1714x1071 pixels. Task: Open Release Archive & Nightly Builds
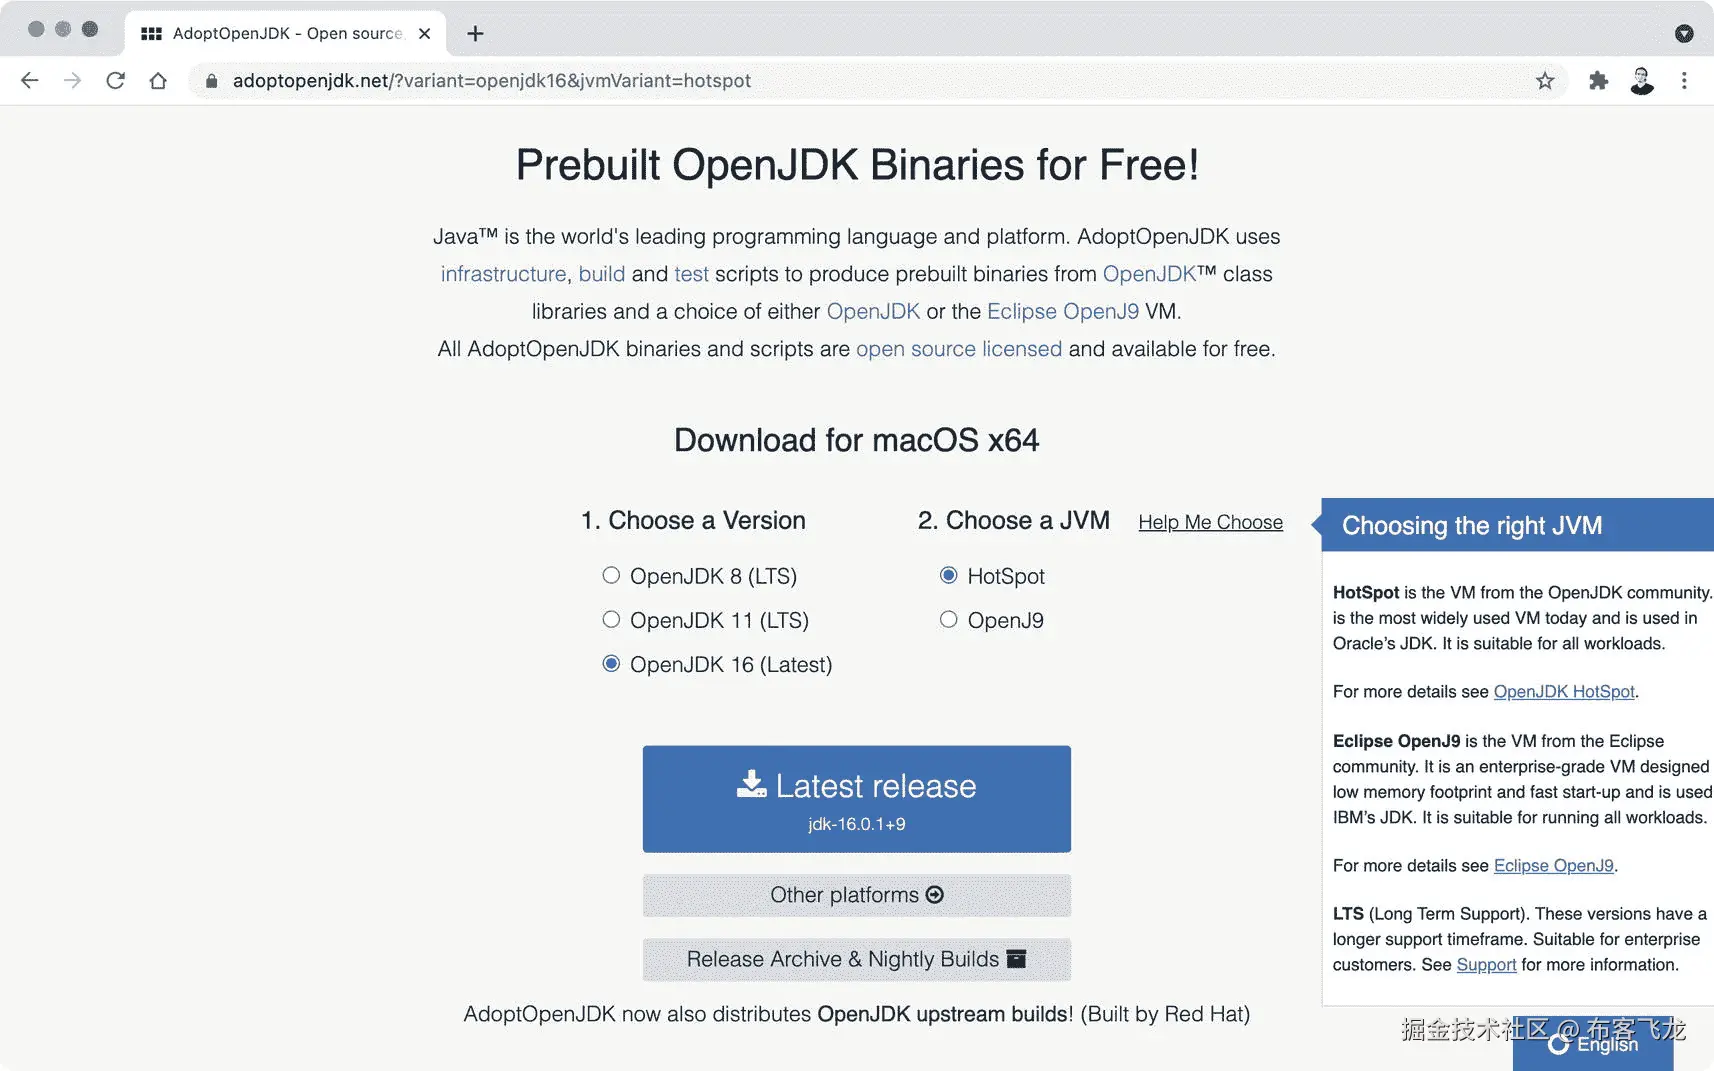pyautogui.click(x=856, y=959)
